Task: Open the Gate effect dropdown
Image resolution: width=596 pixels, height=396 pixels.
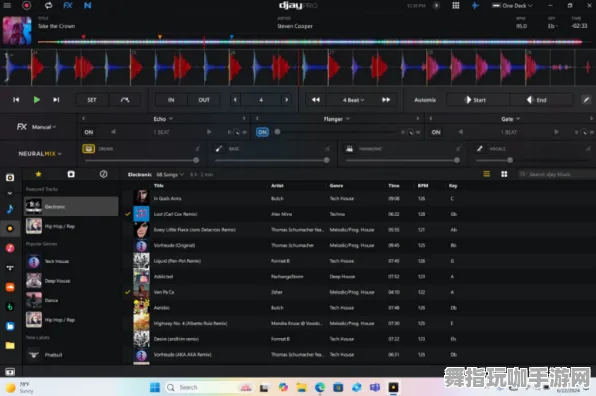Action: point(510,119)
